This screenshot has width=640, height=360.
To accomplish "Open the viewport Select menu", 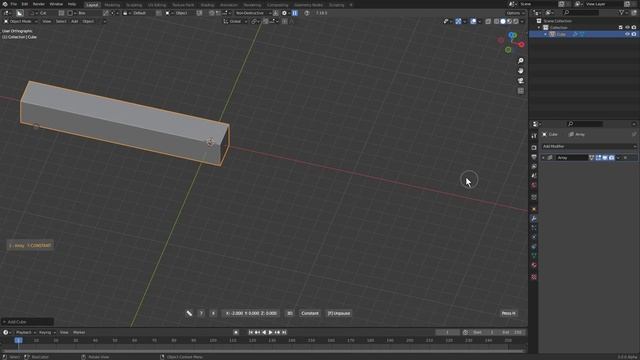I will tap(61, 21).
